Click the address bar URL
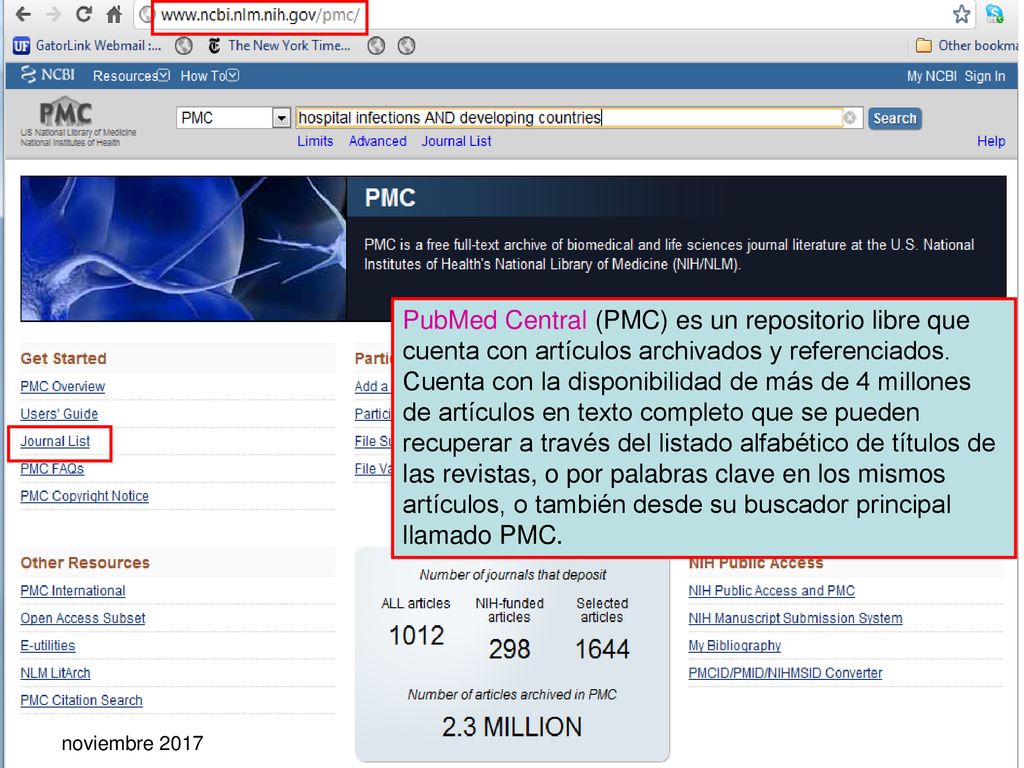 [260, 15]
